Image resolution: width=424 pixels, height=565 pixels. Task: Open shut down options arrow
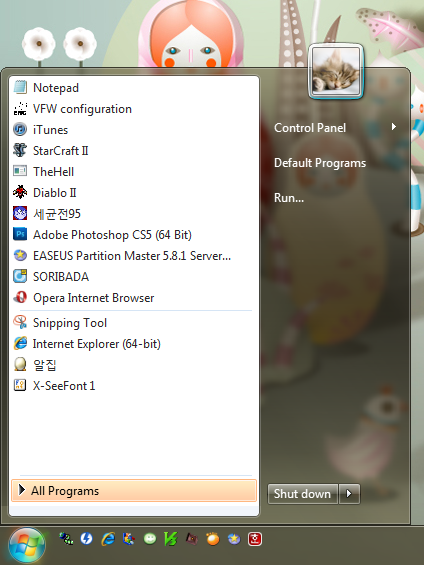349,494
